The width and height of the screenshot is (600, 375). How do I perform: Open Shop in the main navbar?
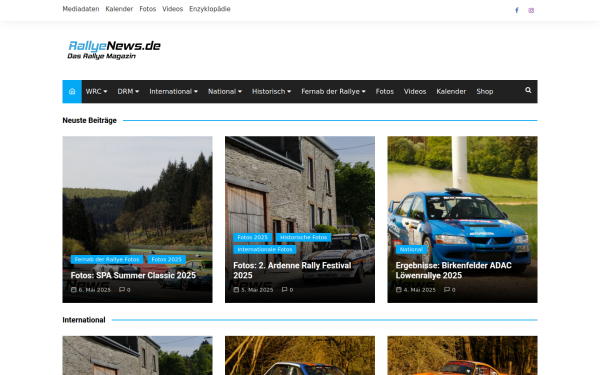click(x=484, y=91)
